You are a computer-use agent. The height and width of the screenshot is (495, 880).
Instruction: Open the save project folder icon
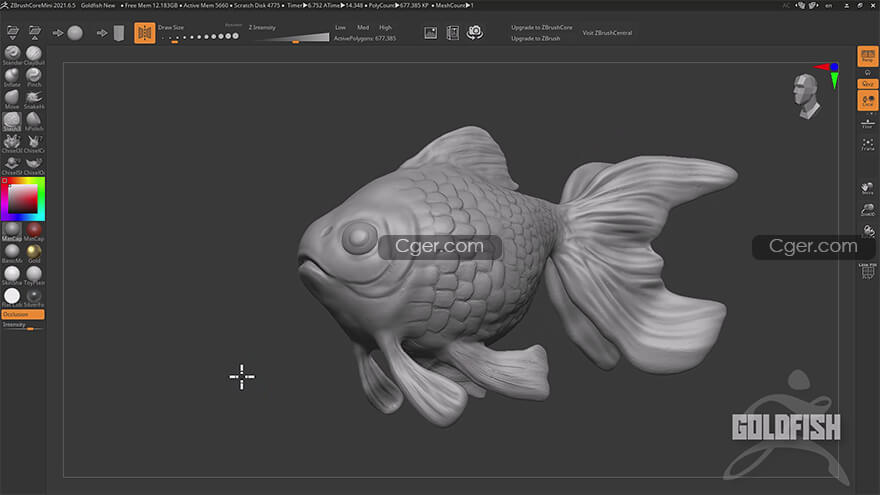(x=35, y=32)
